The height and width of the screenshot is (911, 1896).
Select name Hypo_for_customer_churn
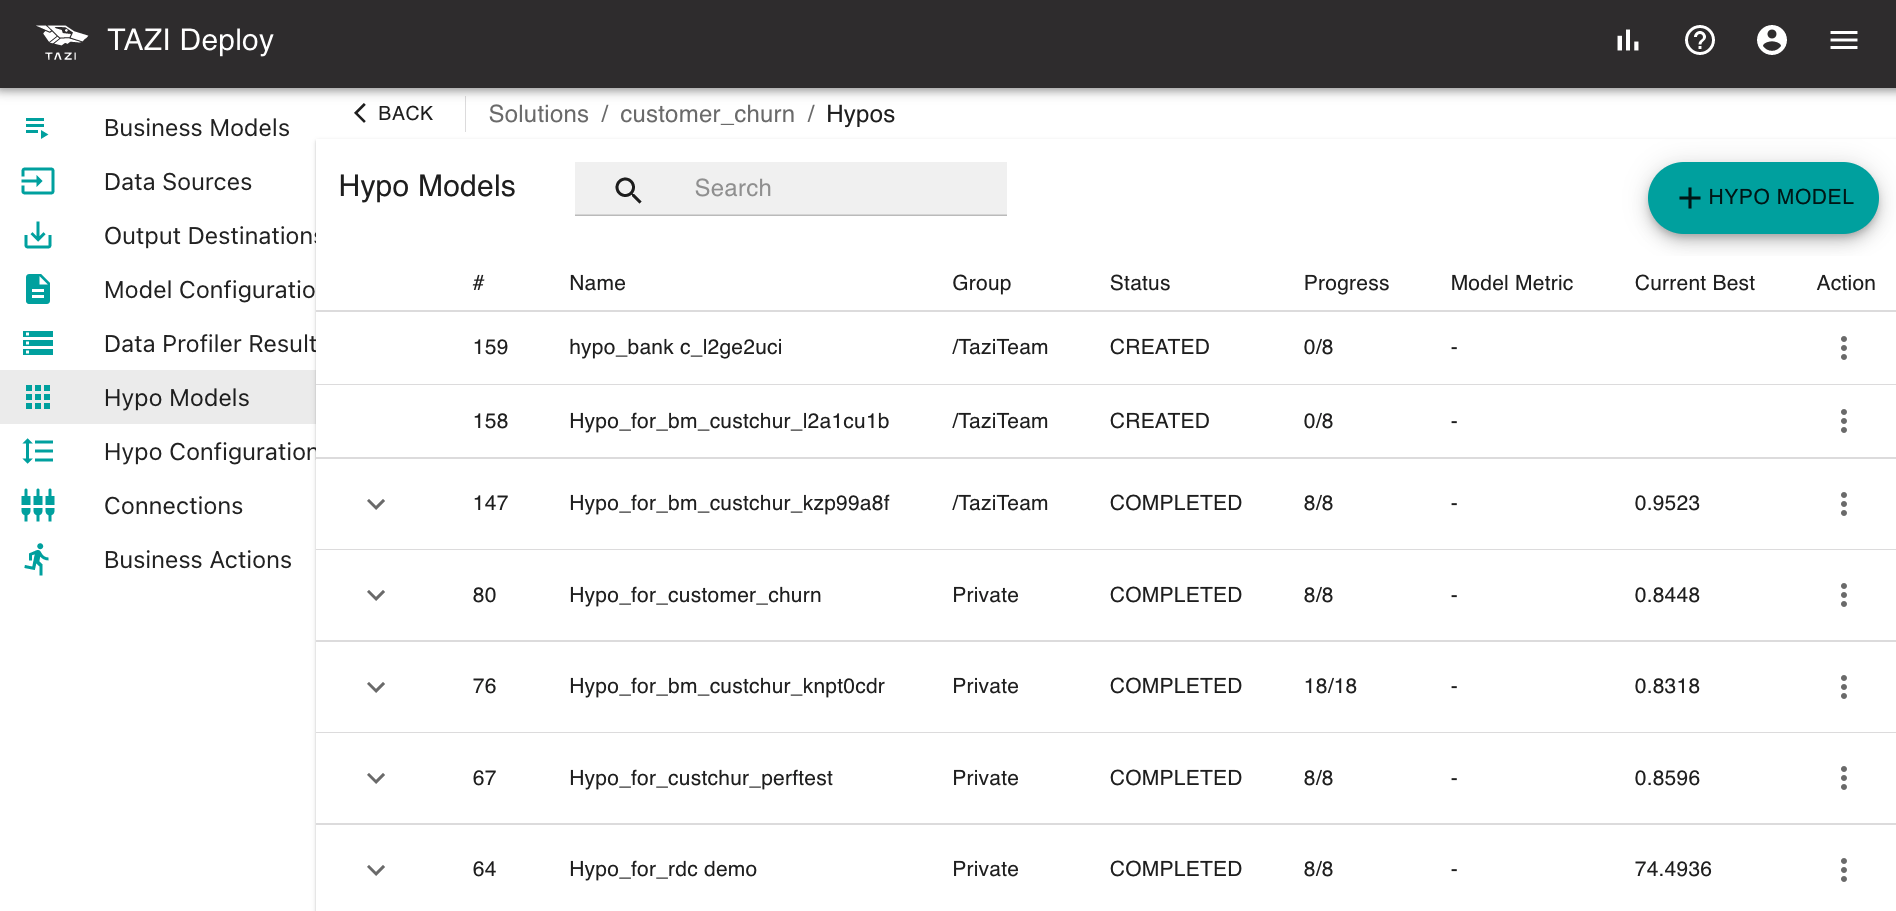695,595
